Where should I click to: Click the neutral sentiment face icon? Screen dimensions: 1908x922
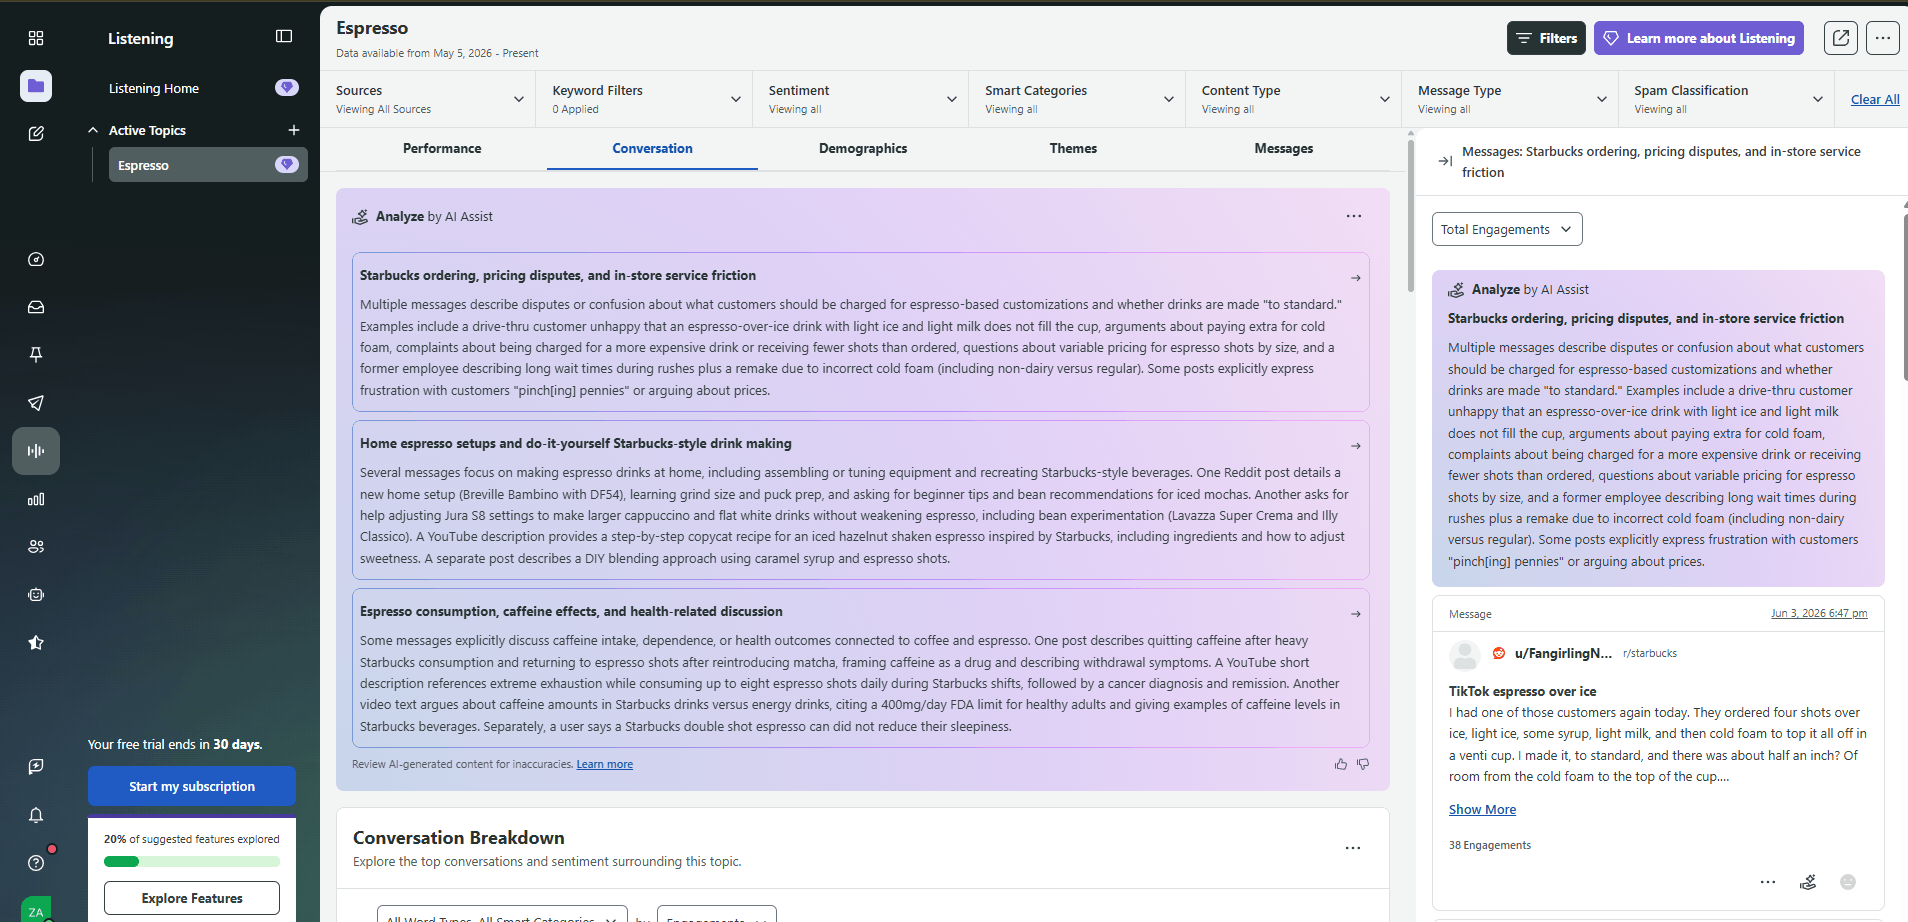pyautogui.click(x=1848, y=882)
